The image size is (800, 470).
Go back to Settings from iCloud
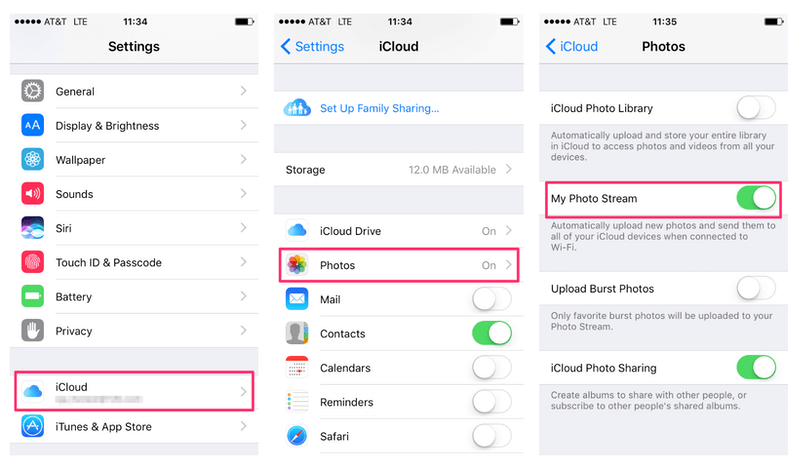tap(312, 46)
